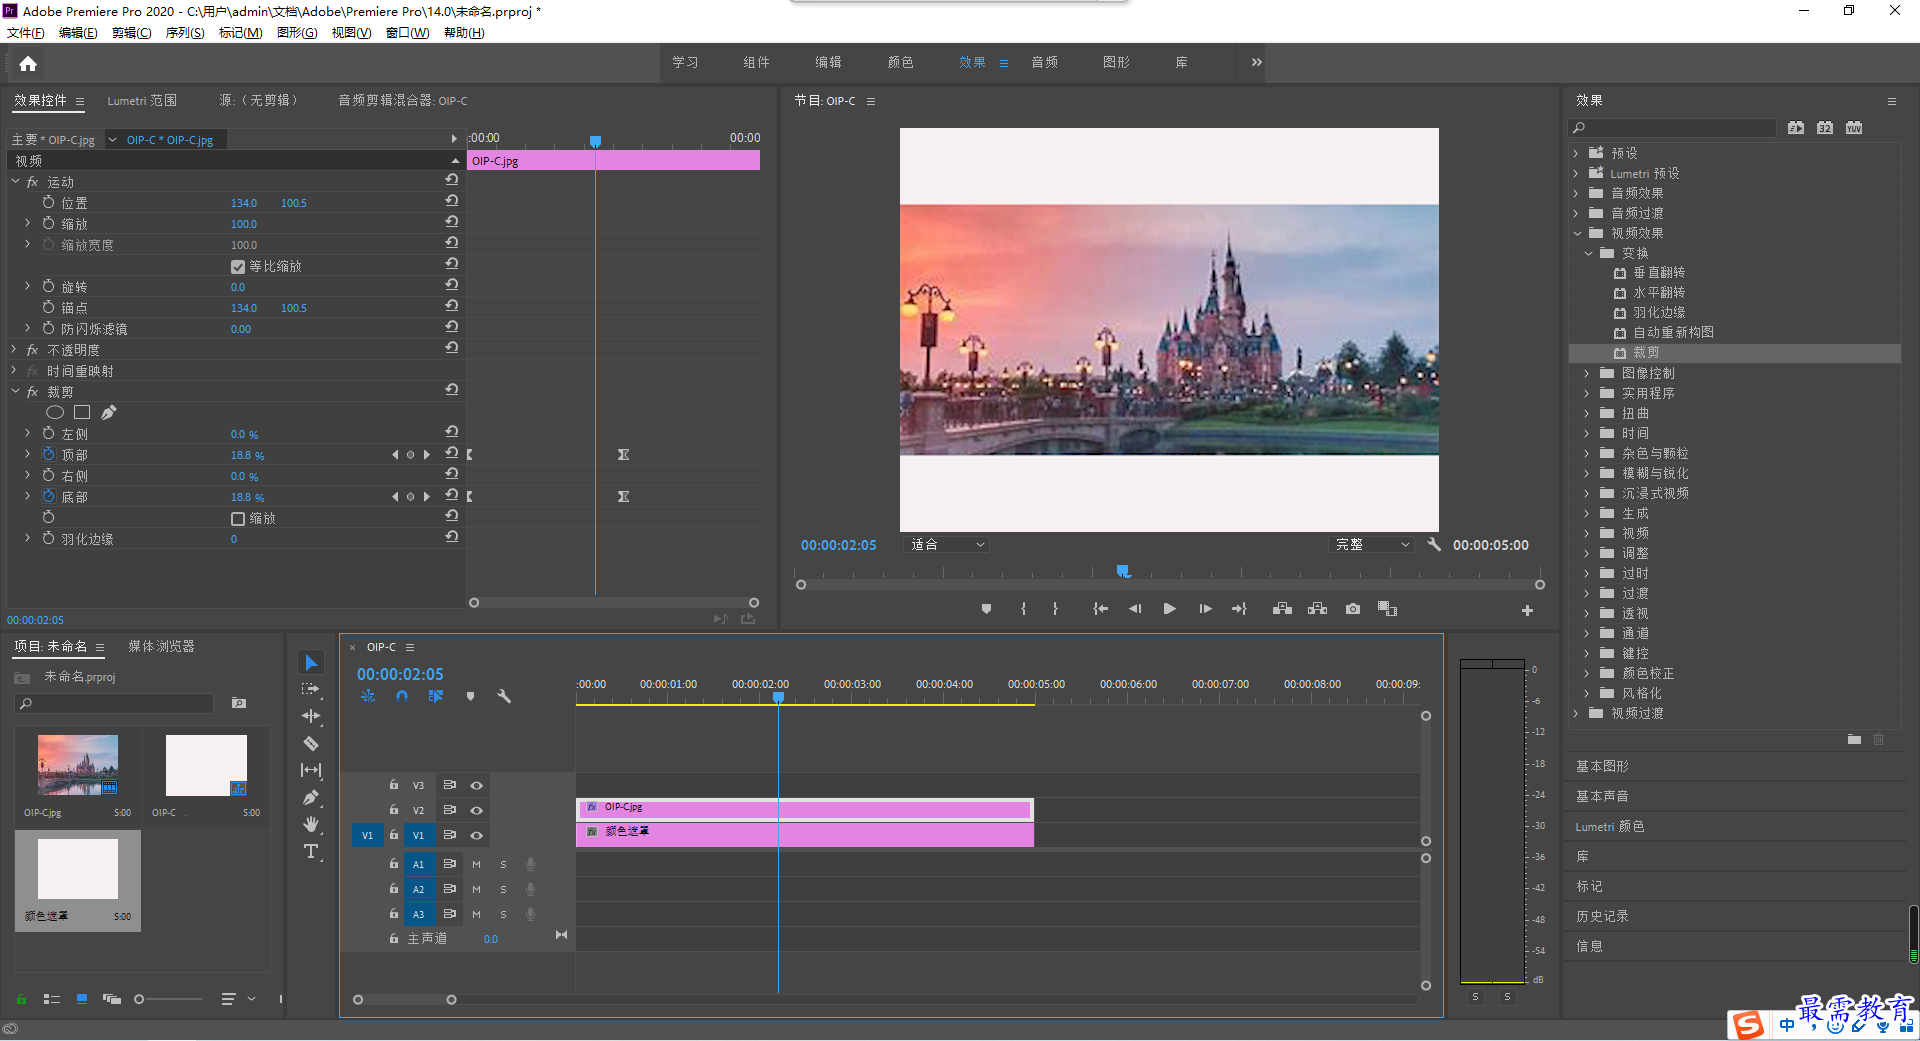Image resolution: width=1920 pixels, height=1041 pixels.
Task: Solo audio track A2
Action: pyautogui.click(x=503, y=889)
